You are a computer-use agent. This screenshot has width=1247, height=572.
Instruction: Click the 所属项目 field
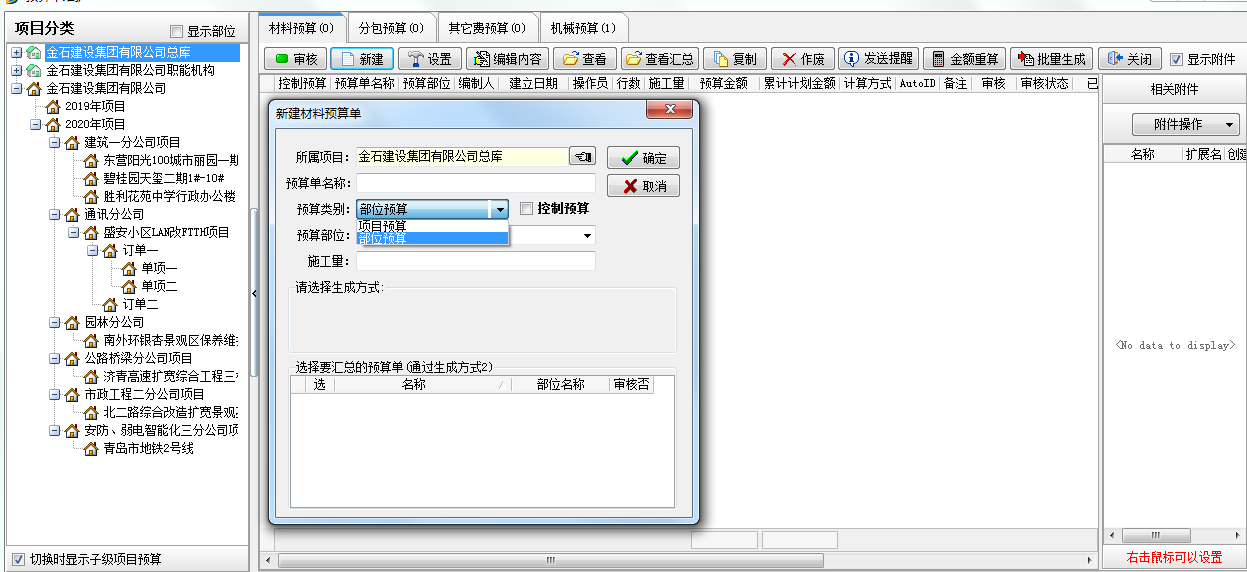point(463,156)
